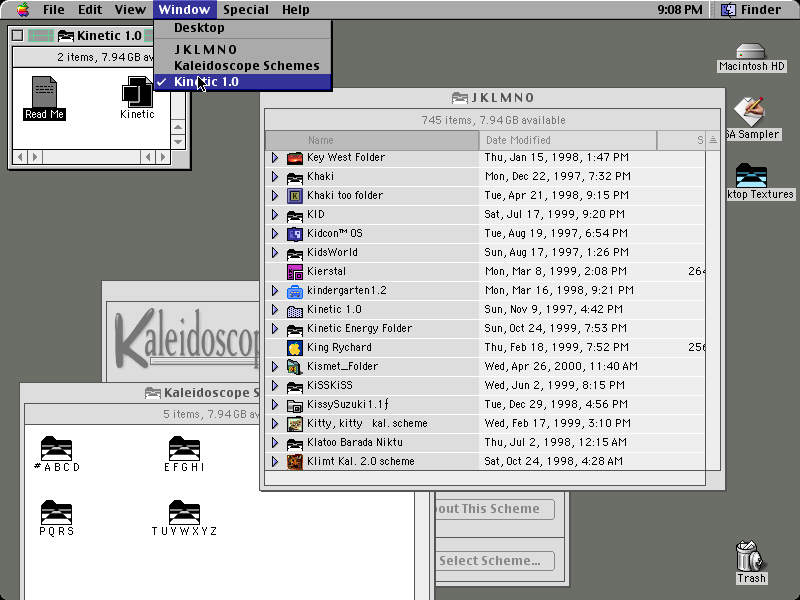Click the Select Scheme... button
This screenshot has height=600, width=800.
494,561
